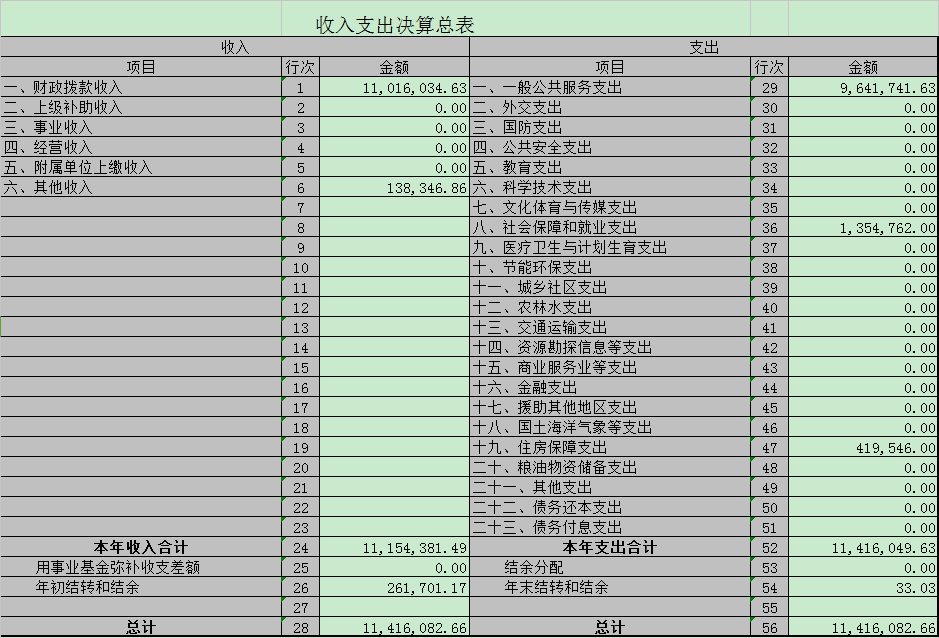Select the cell 一、财政拨款收入

click(141, 87)
